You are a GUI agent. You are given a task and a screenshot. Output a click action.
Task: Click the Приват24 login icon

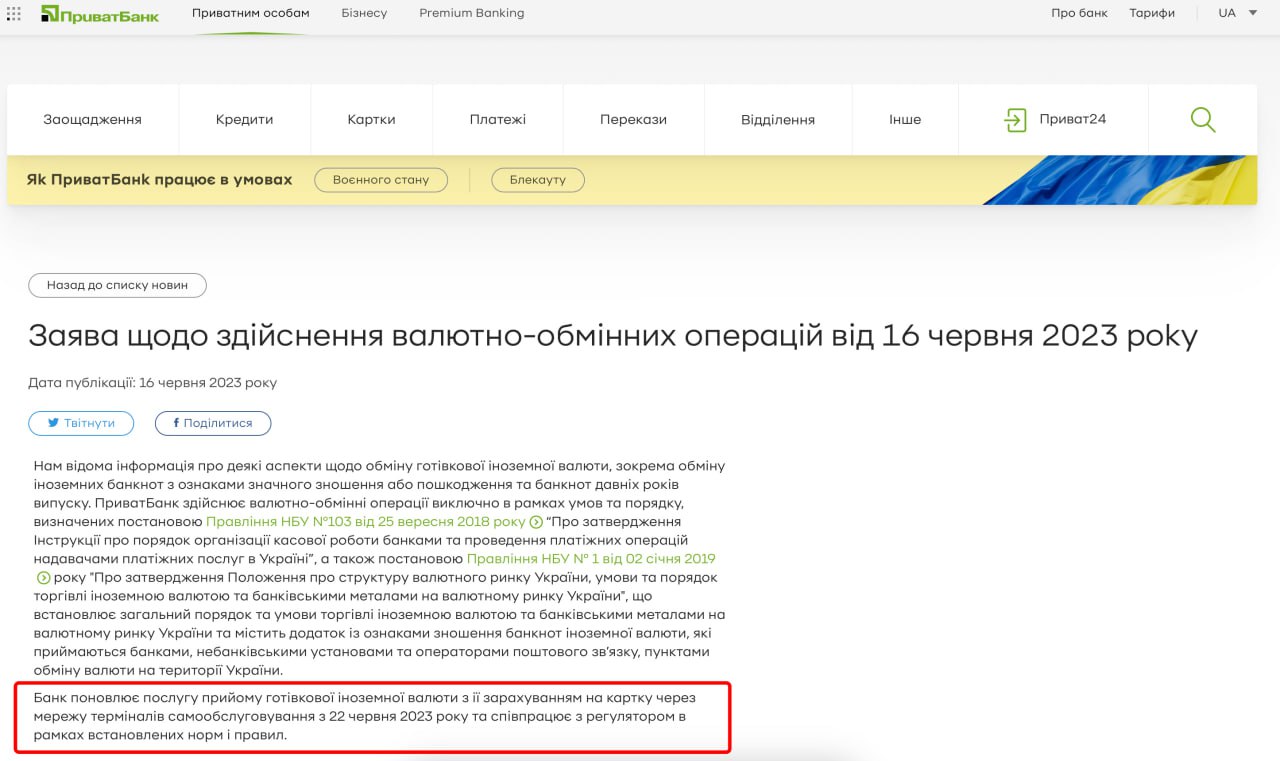1015,120
